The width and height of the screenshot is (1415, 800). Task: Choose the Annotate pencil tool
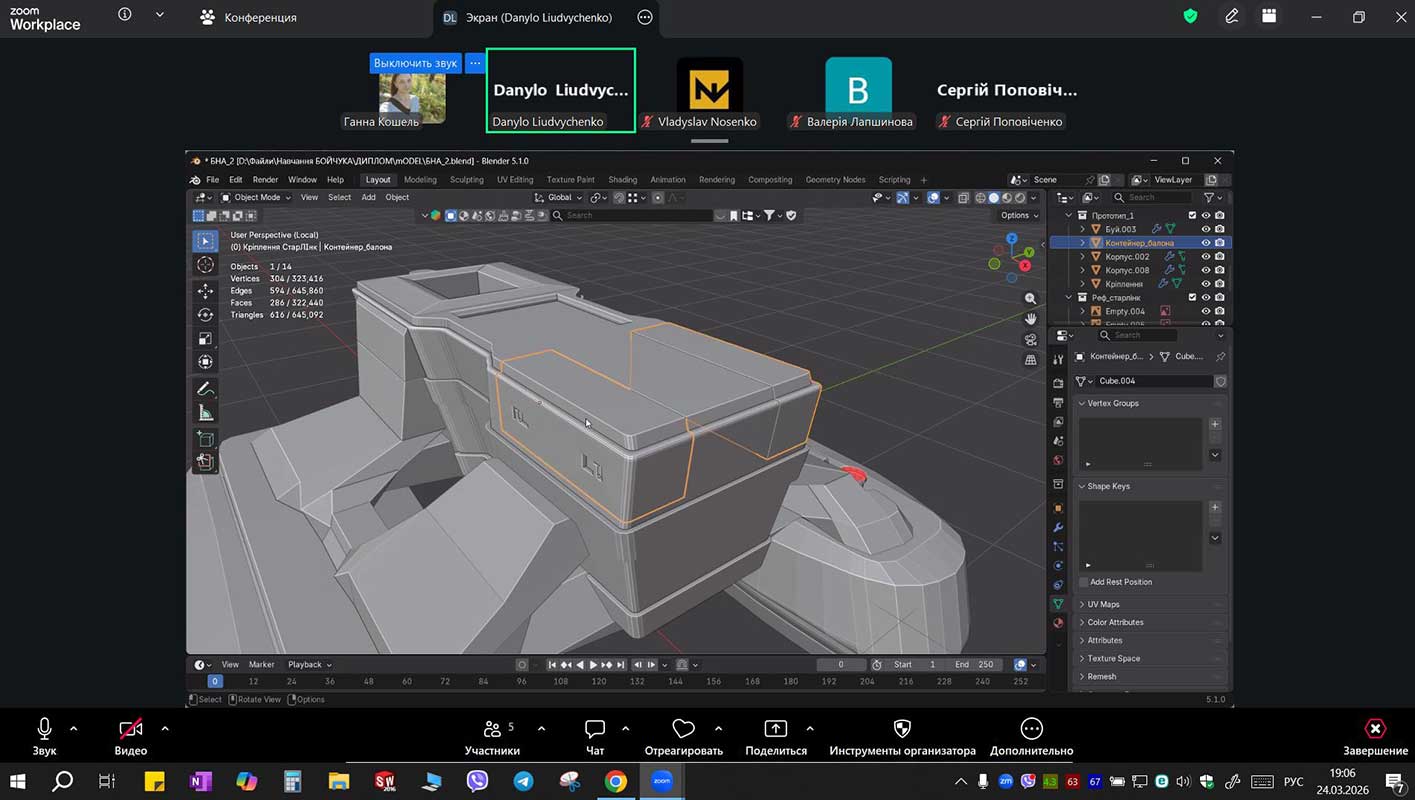205,388
